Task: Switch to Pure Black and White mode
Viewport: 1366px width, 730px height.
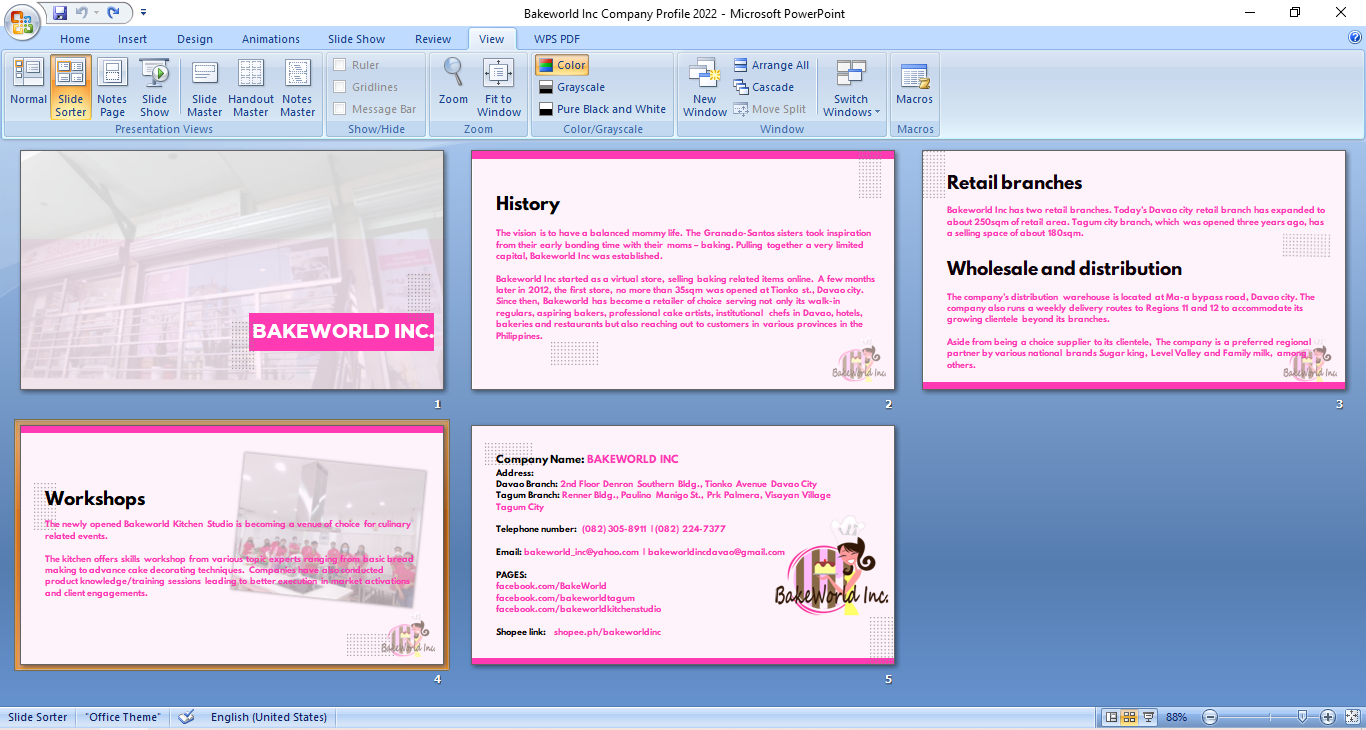Action: 602,109
